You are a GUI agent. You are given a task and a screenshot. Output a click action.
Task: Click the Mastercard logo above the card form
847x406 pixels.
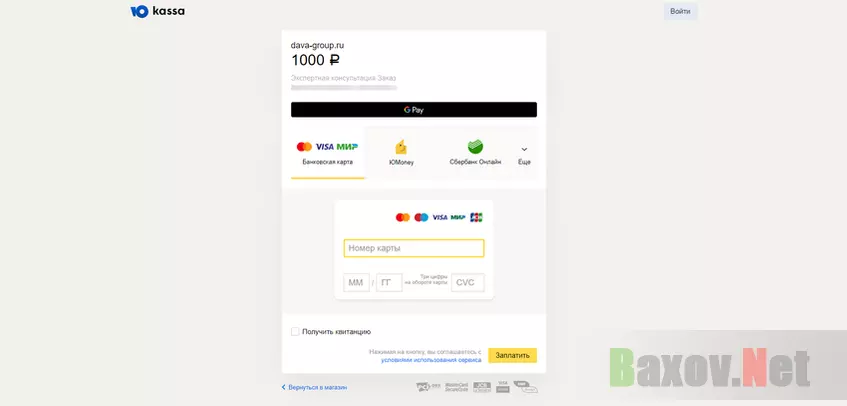pos(402,217)
